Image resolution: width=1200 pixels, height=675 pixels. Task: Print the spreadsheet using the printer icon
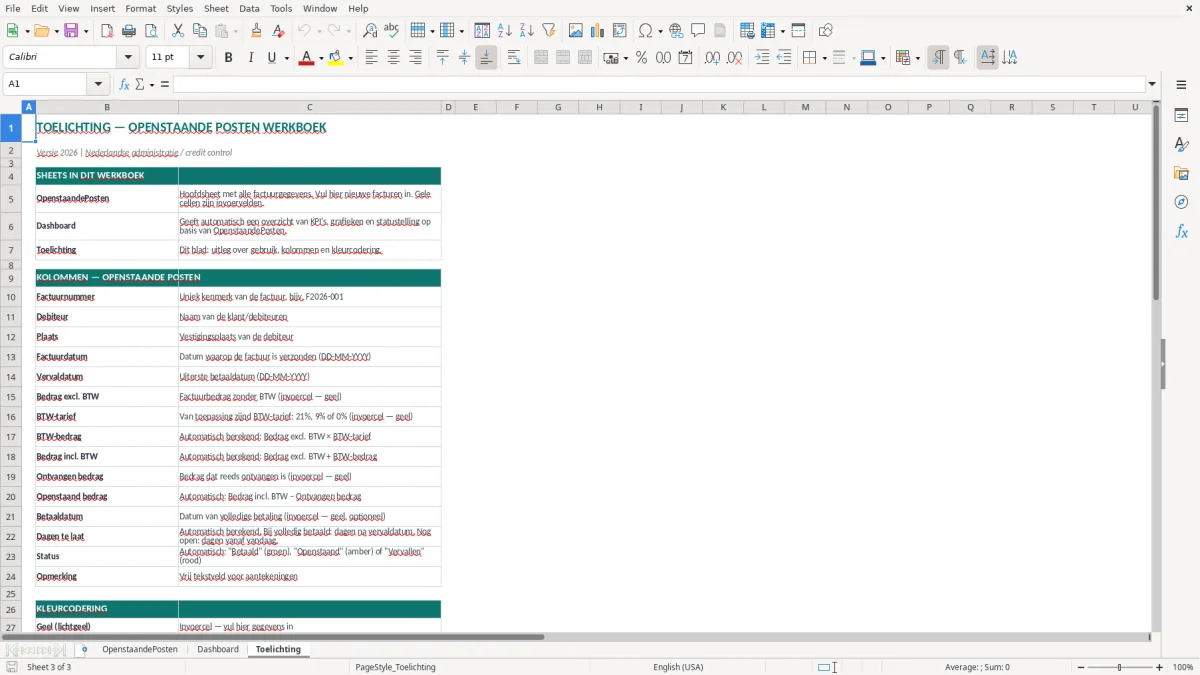(129, 31)
